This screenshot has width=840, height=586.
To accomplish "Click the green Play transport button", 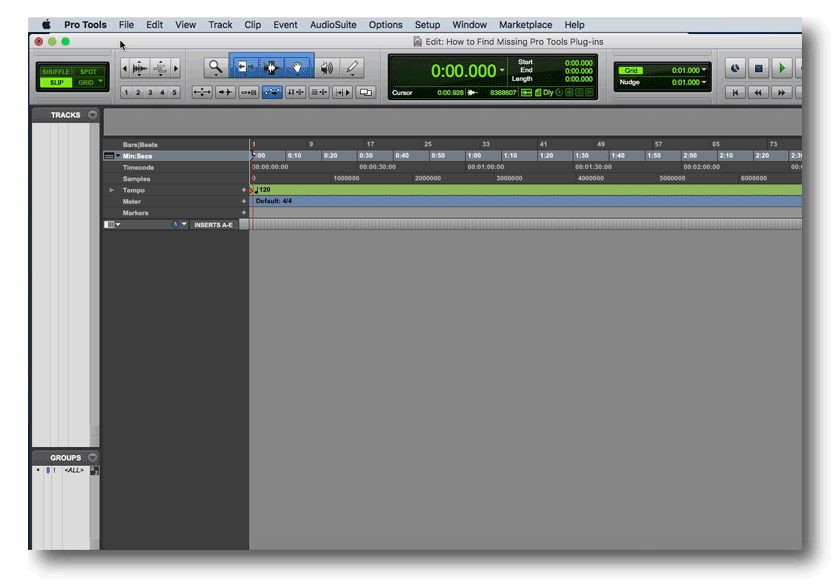I will click(782, 69).
